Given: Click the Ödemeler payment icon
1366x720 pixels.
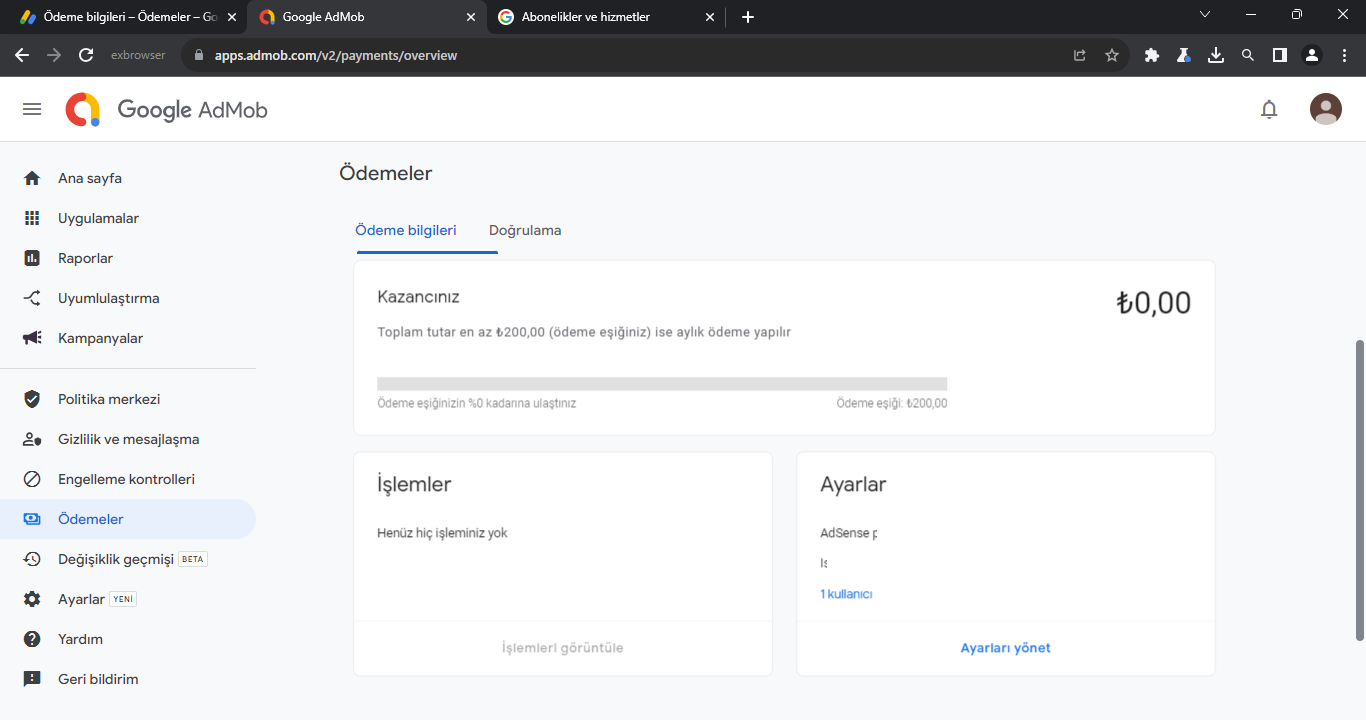Looking at the screenshot, I should pos(32,519).
